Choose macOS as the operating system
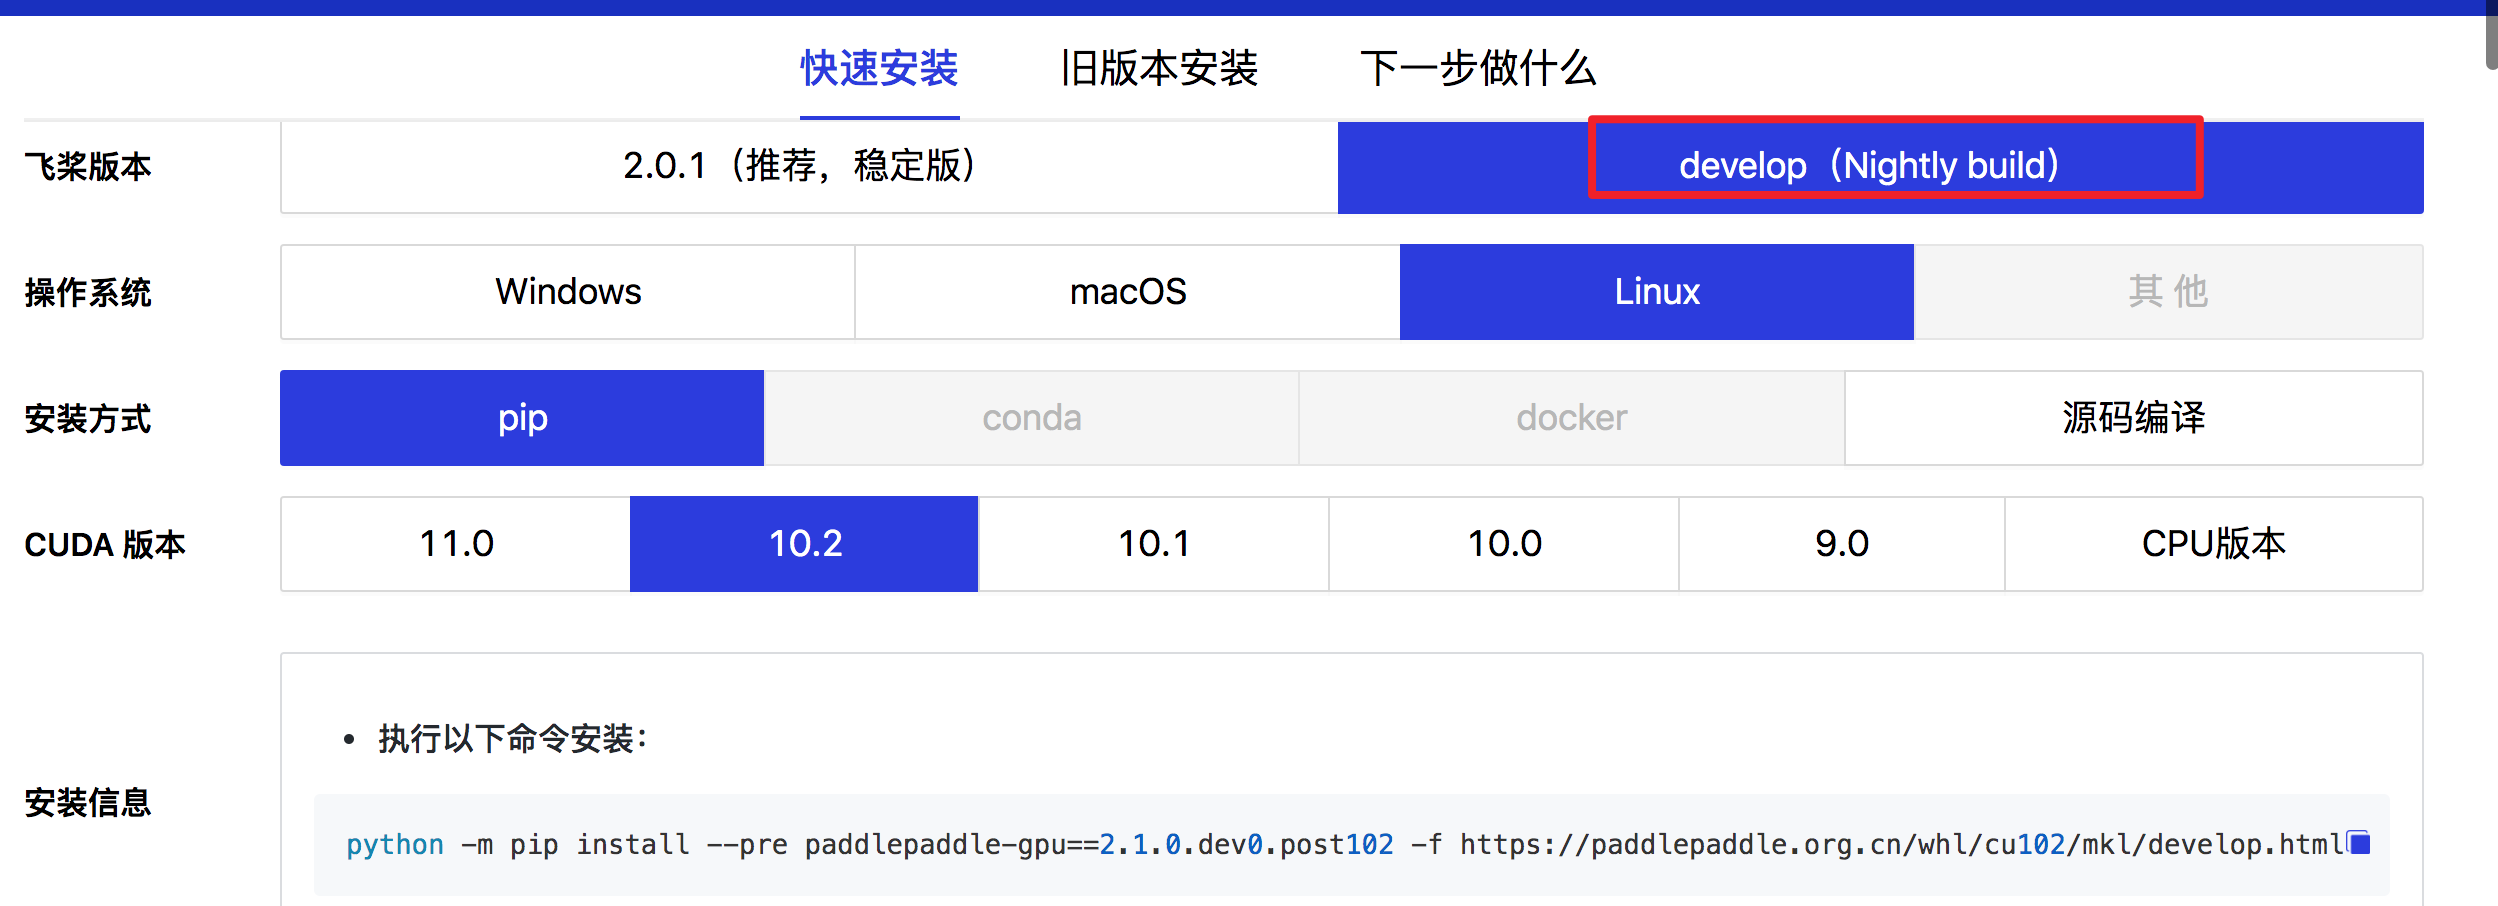The height and width of the screenshot is (906, 2498). click(x=1128, y=291)
